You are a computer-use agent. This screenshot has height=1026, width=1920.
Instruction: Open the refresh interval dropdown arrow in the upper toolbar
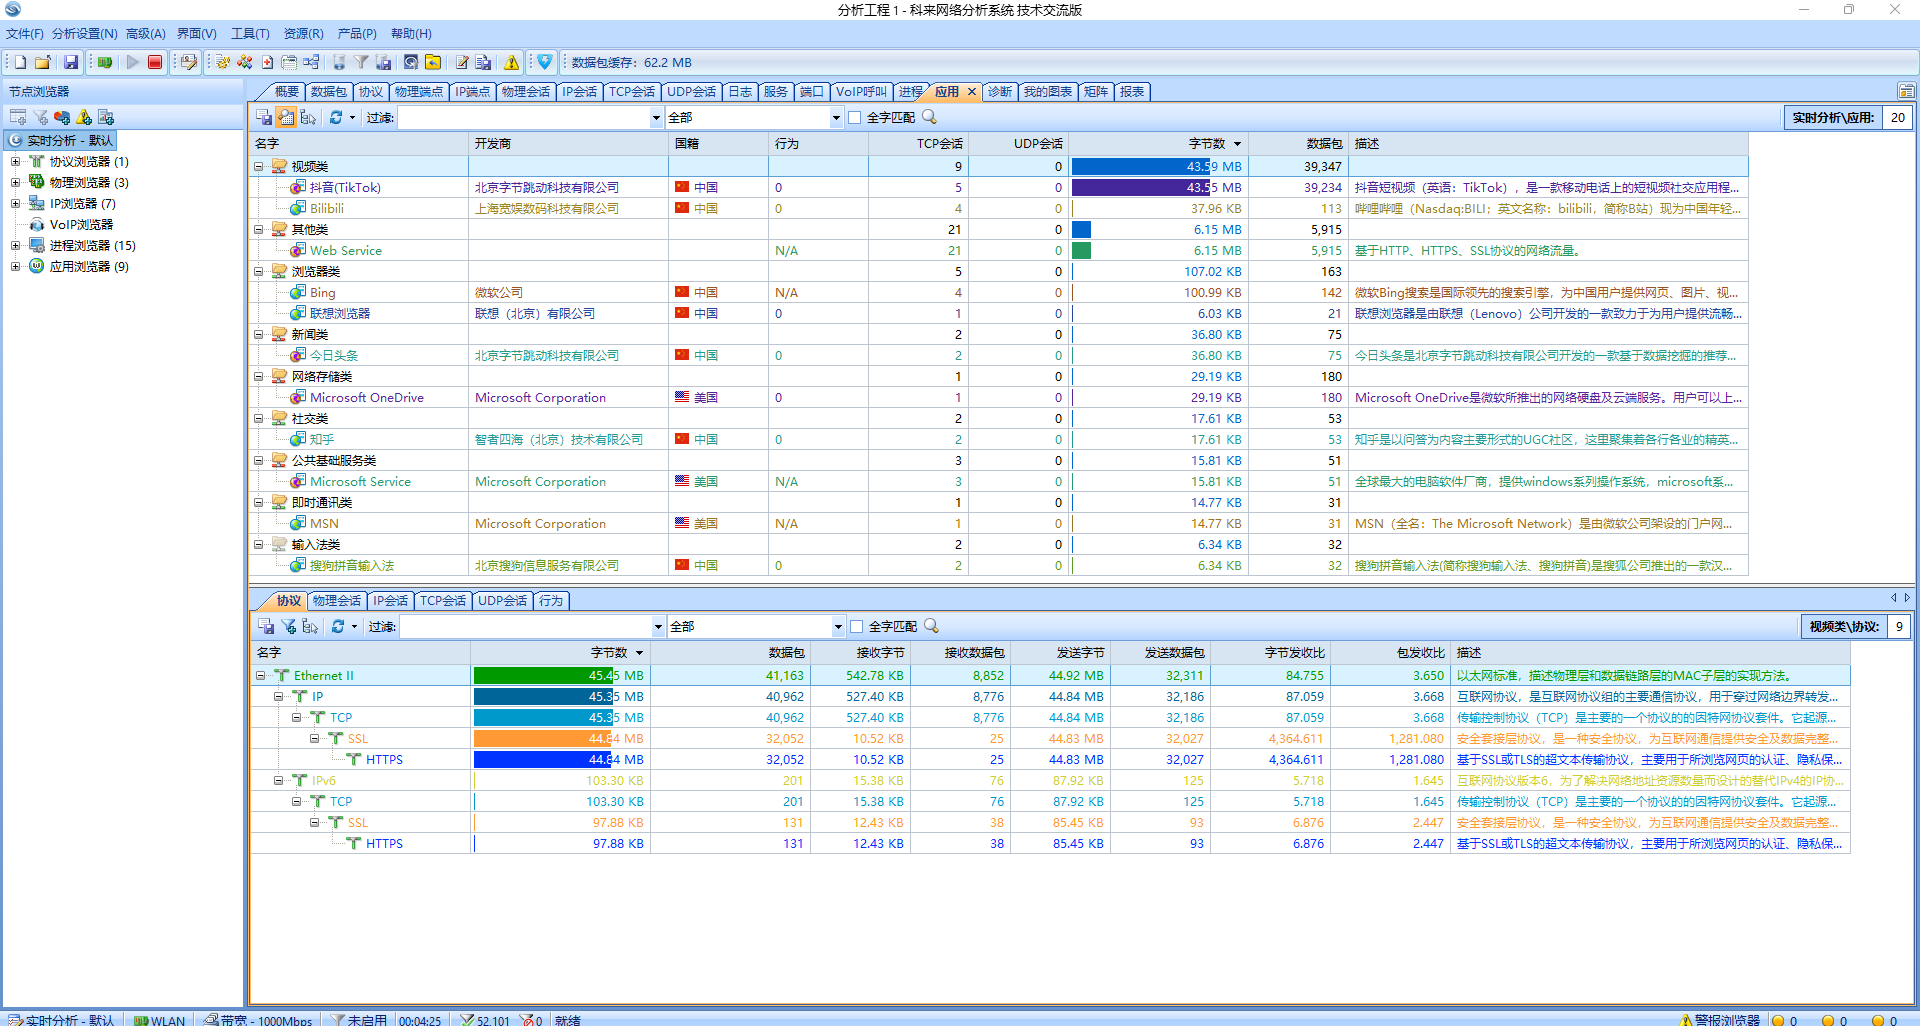point(352,117)
